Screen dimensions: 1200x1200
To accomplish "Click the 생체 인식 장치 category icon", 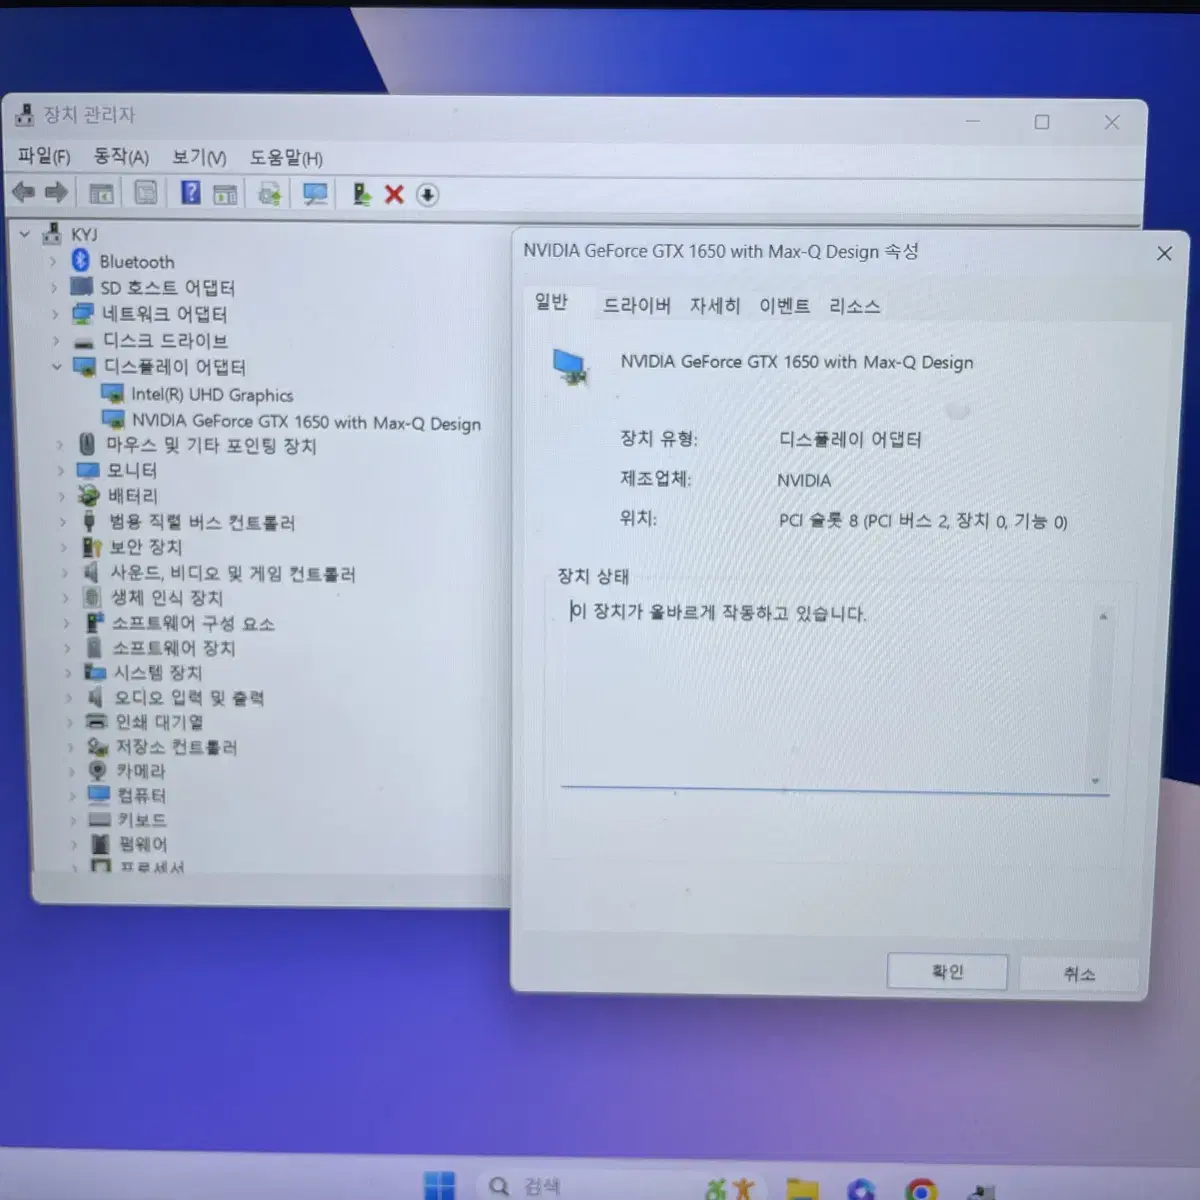I will [x=92, y=597].
